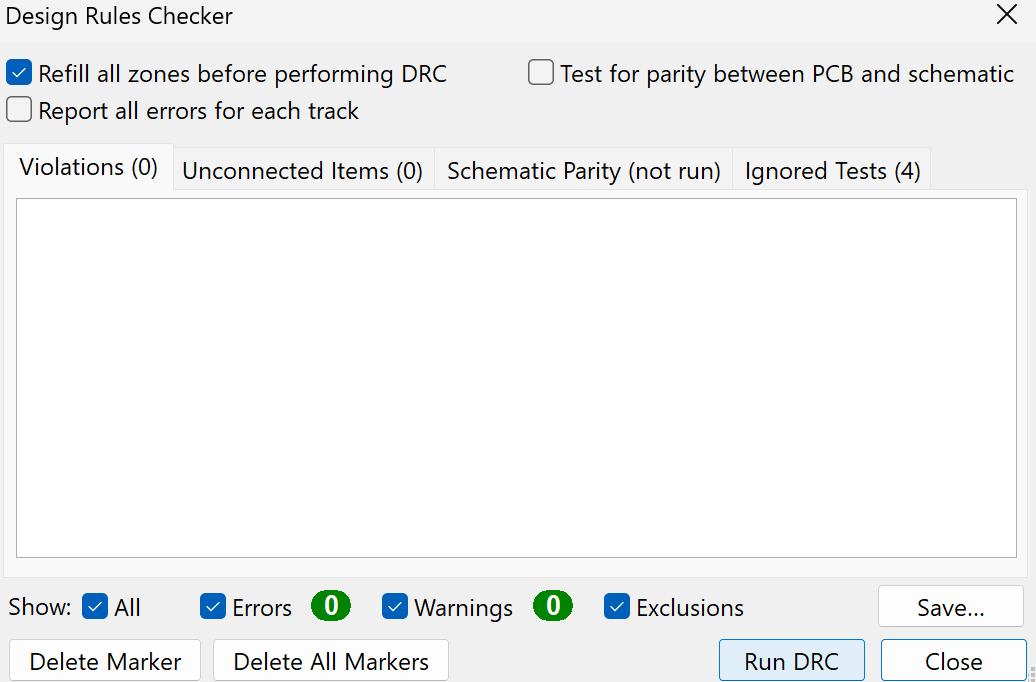Image resolution: width=1036 pixels, height=682 pixels.
Task: Click the Save... button
Action: pos(951,607)
